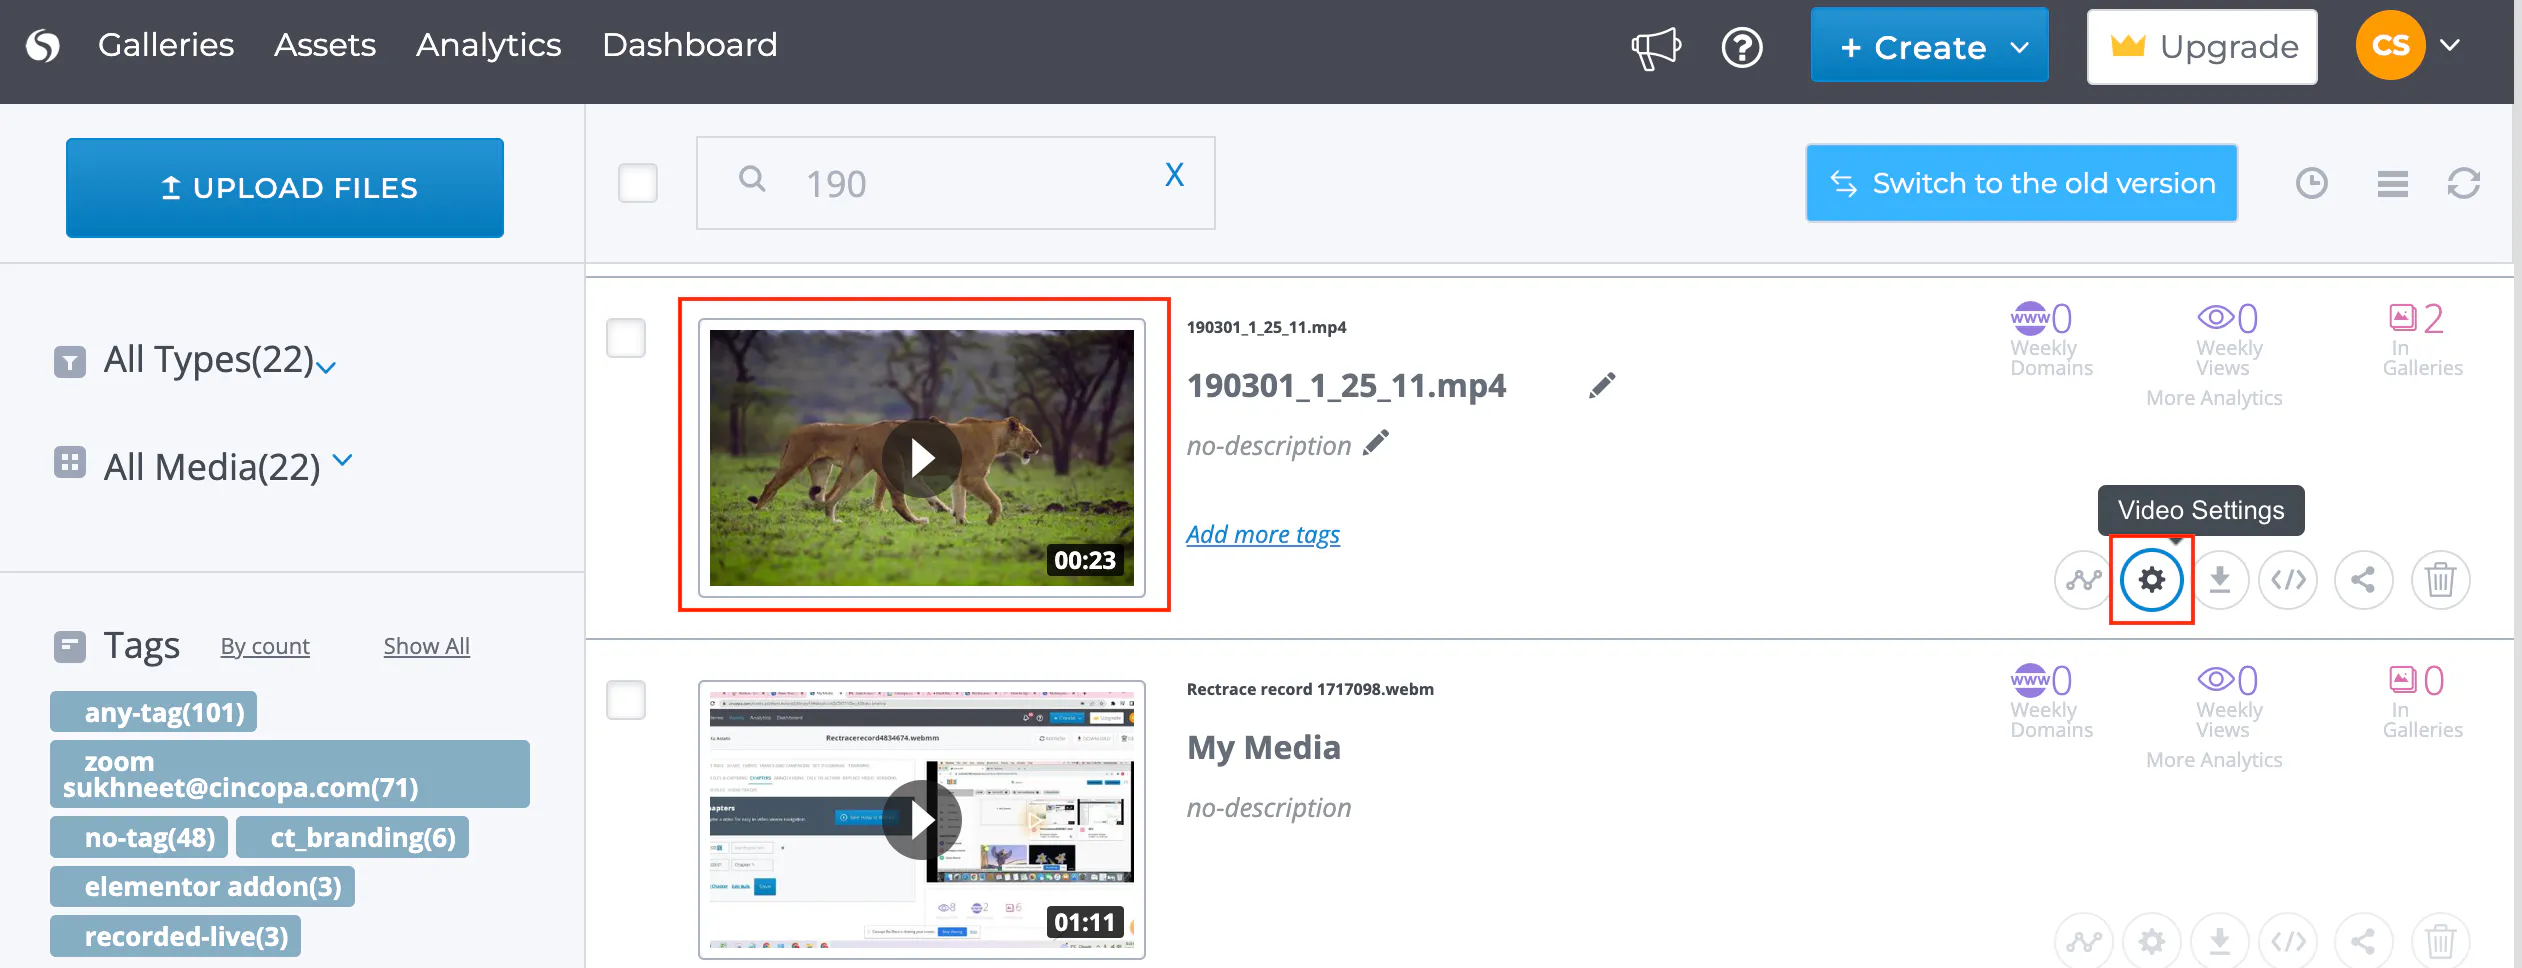Collapse the Tags section icon
2522x968 pixels.
point(70,646)
